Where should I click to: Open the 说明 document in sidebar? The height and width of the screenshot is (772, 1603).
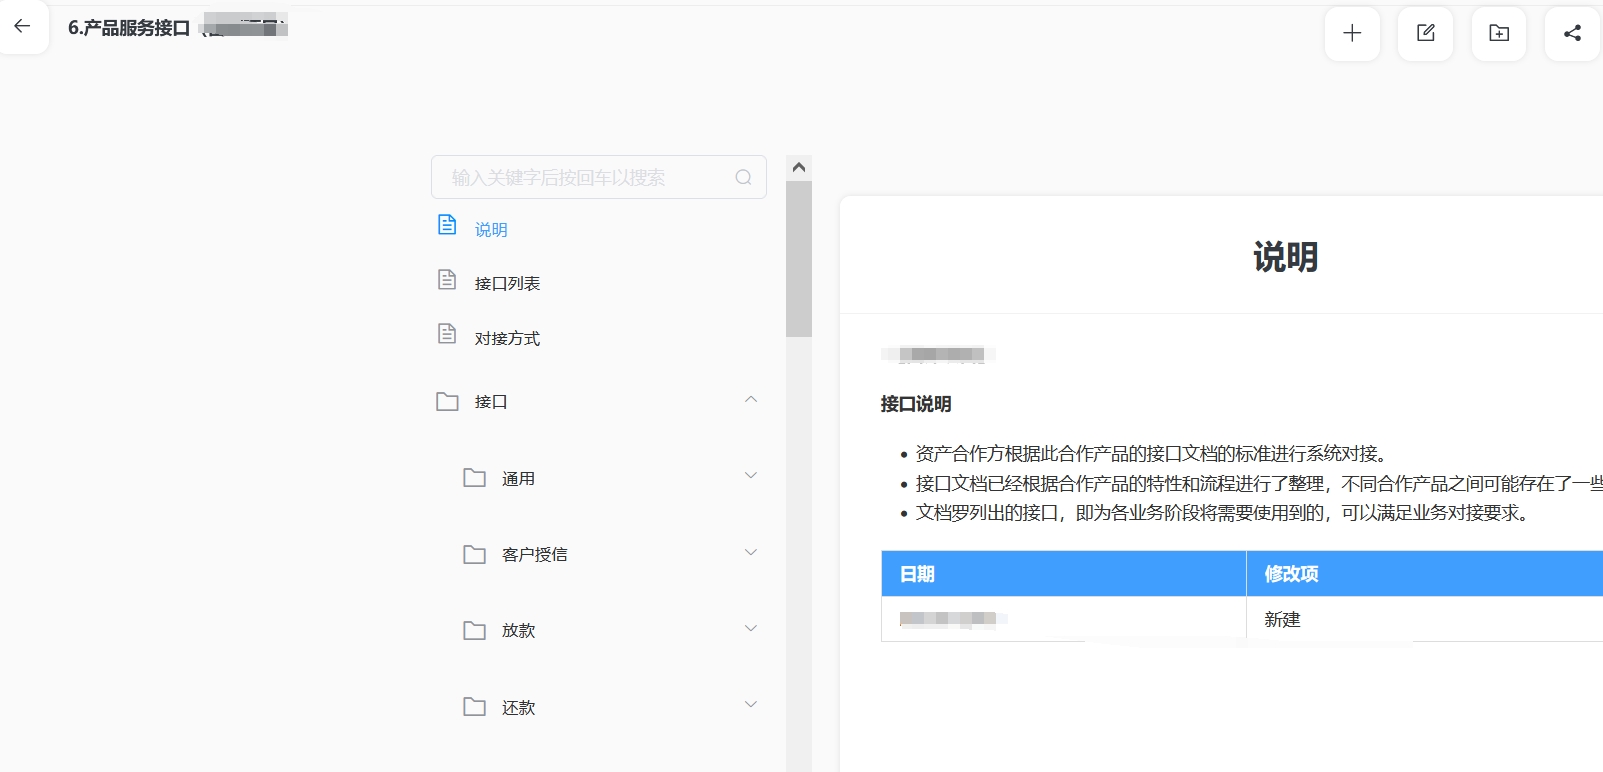click(x=491, y=229)
